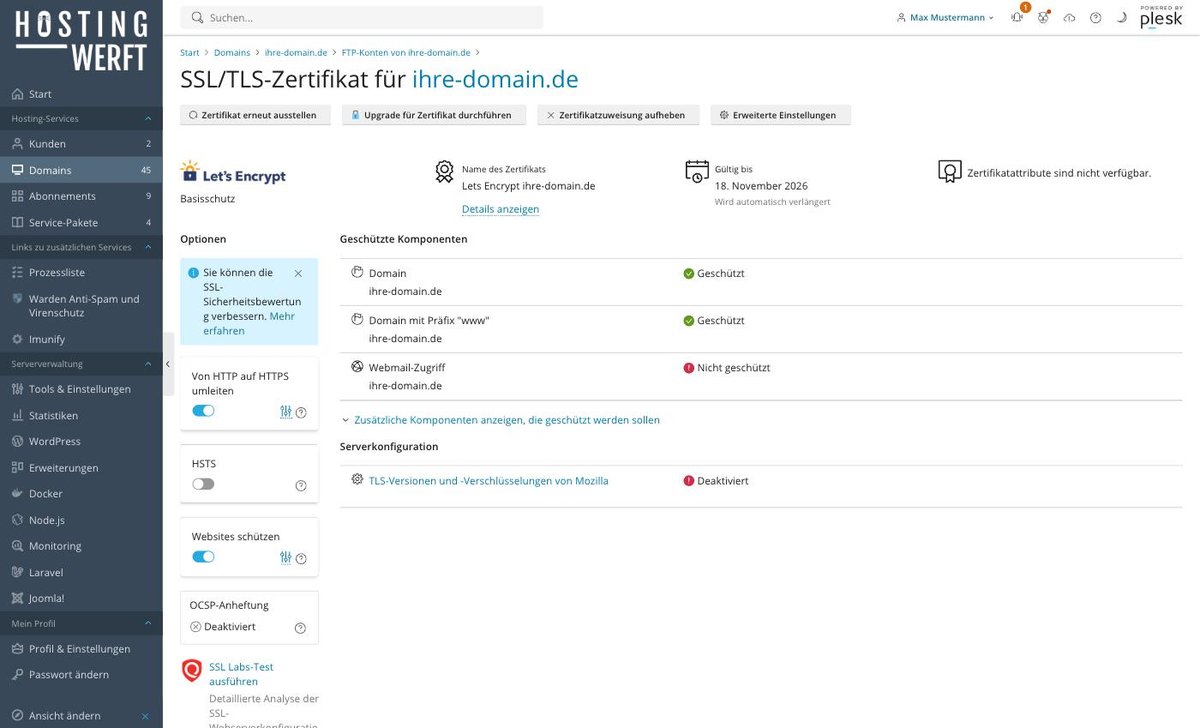This screenshot has height=728, width=1200.
Task: Click SSL Labs-Test ausführen link
Action: pyautogui.click(x=241, y=674)
